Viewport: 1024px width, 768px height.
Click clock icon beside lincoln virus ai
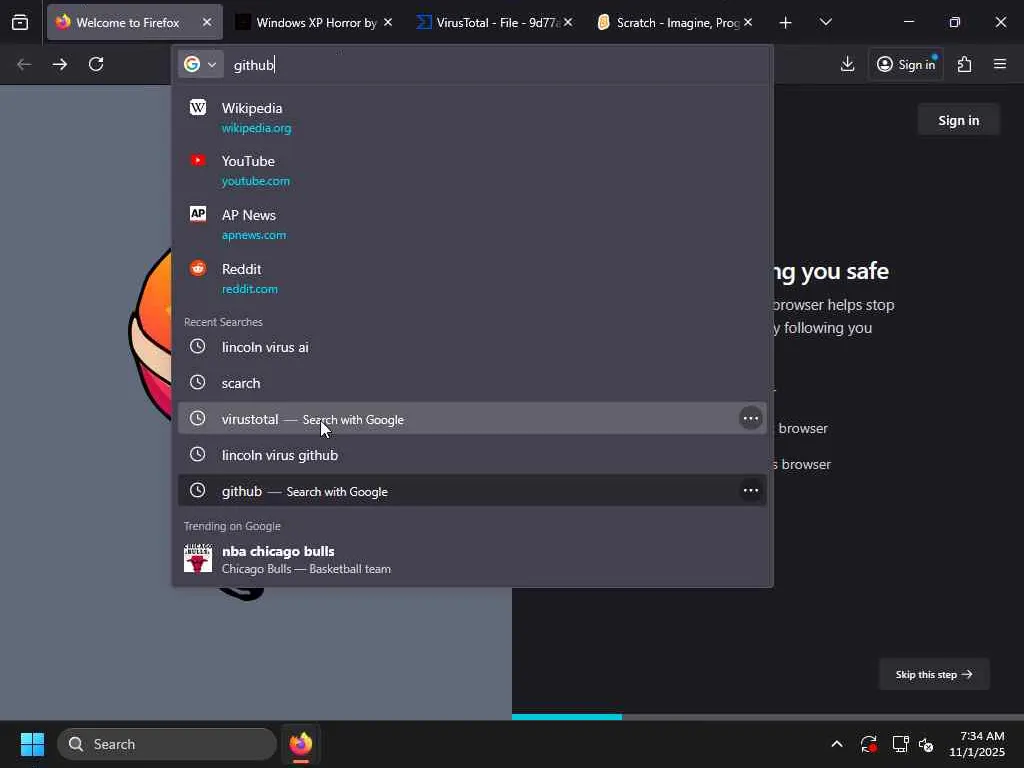(x=198, y=346)
